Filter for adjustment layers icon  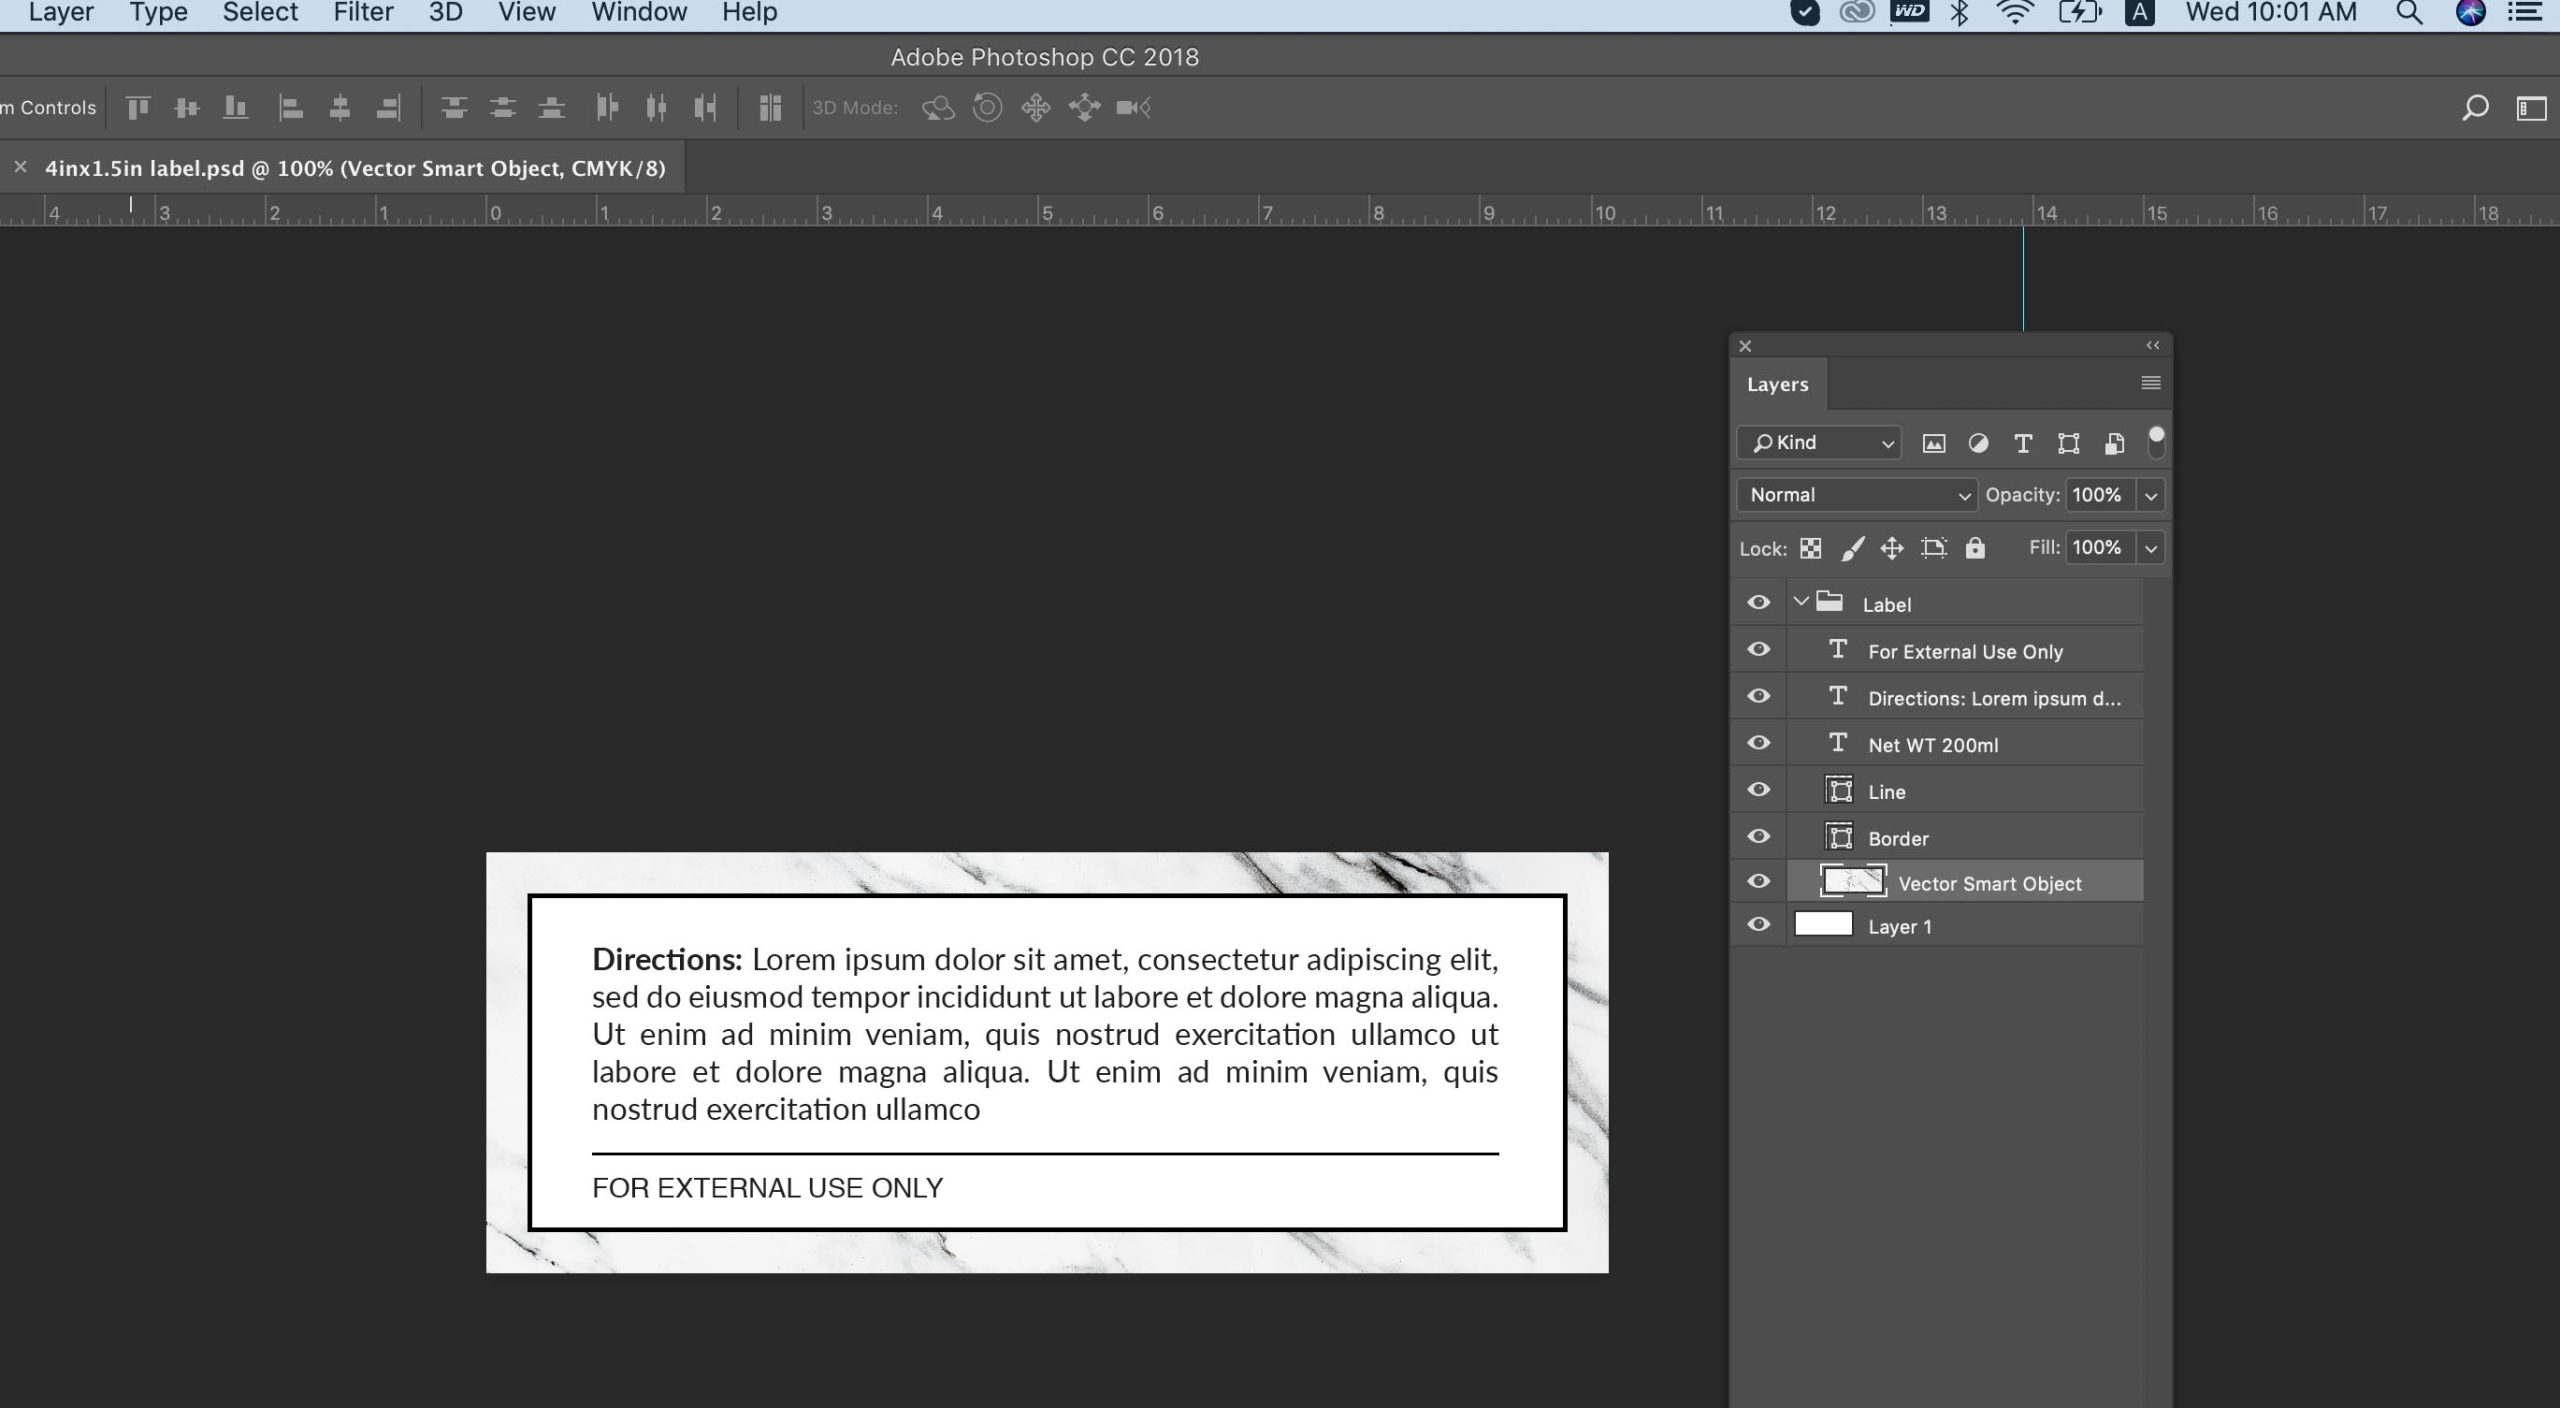1977,443
